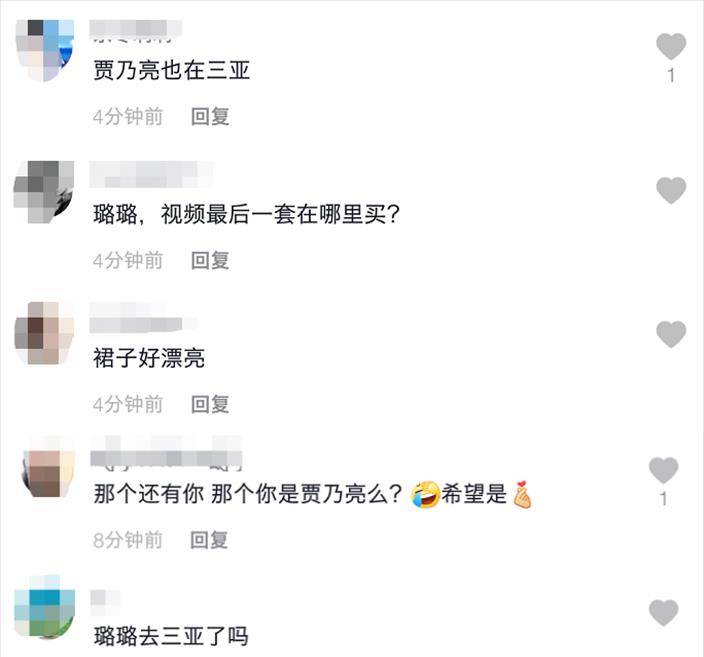Viewport: 704px width, 657px height.
Task: Like the comment 裙子好漂亮
Action: coord(671,335)
